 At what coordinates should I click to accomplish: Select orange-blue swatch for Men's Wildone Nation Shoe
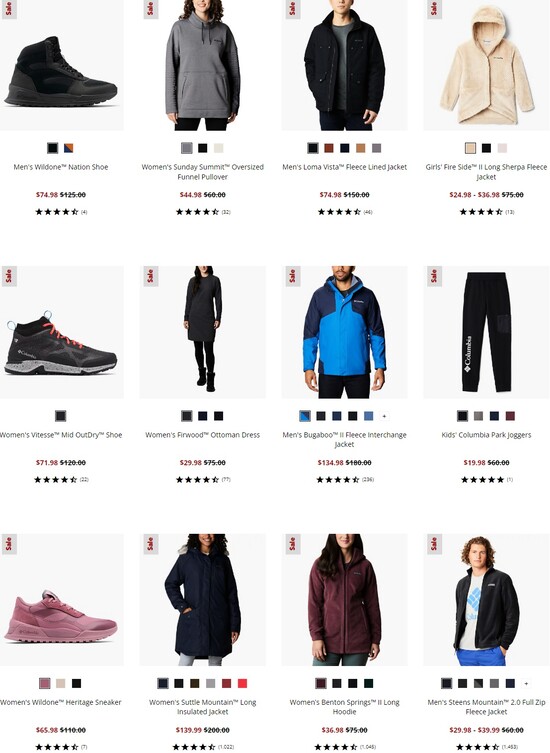68,148
